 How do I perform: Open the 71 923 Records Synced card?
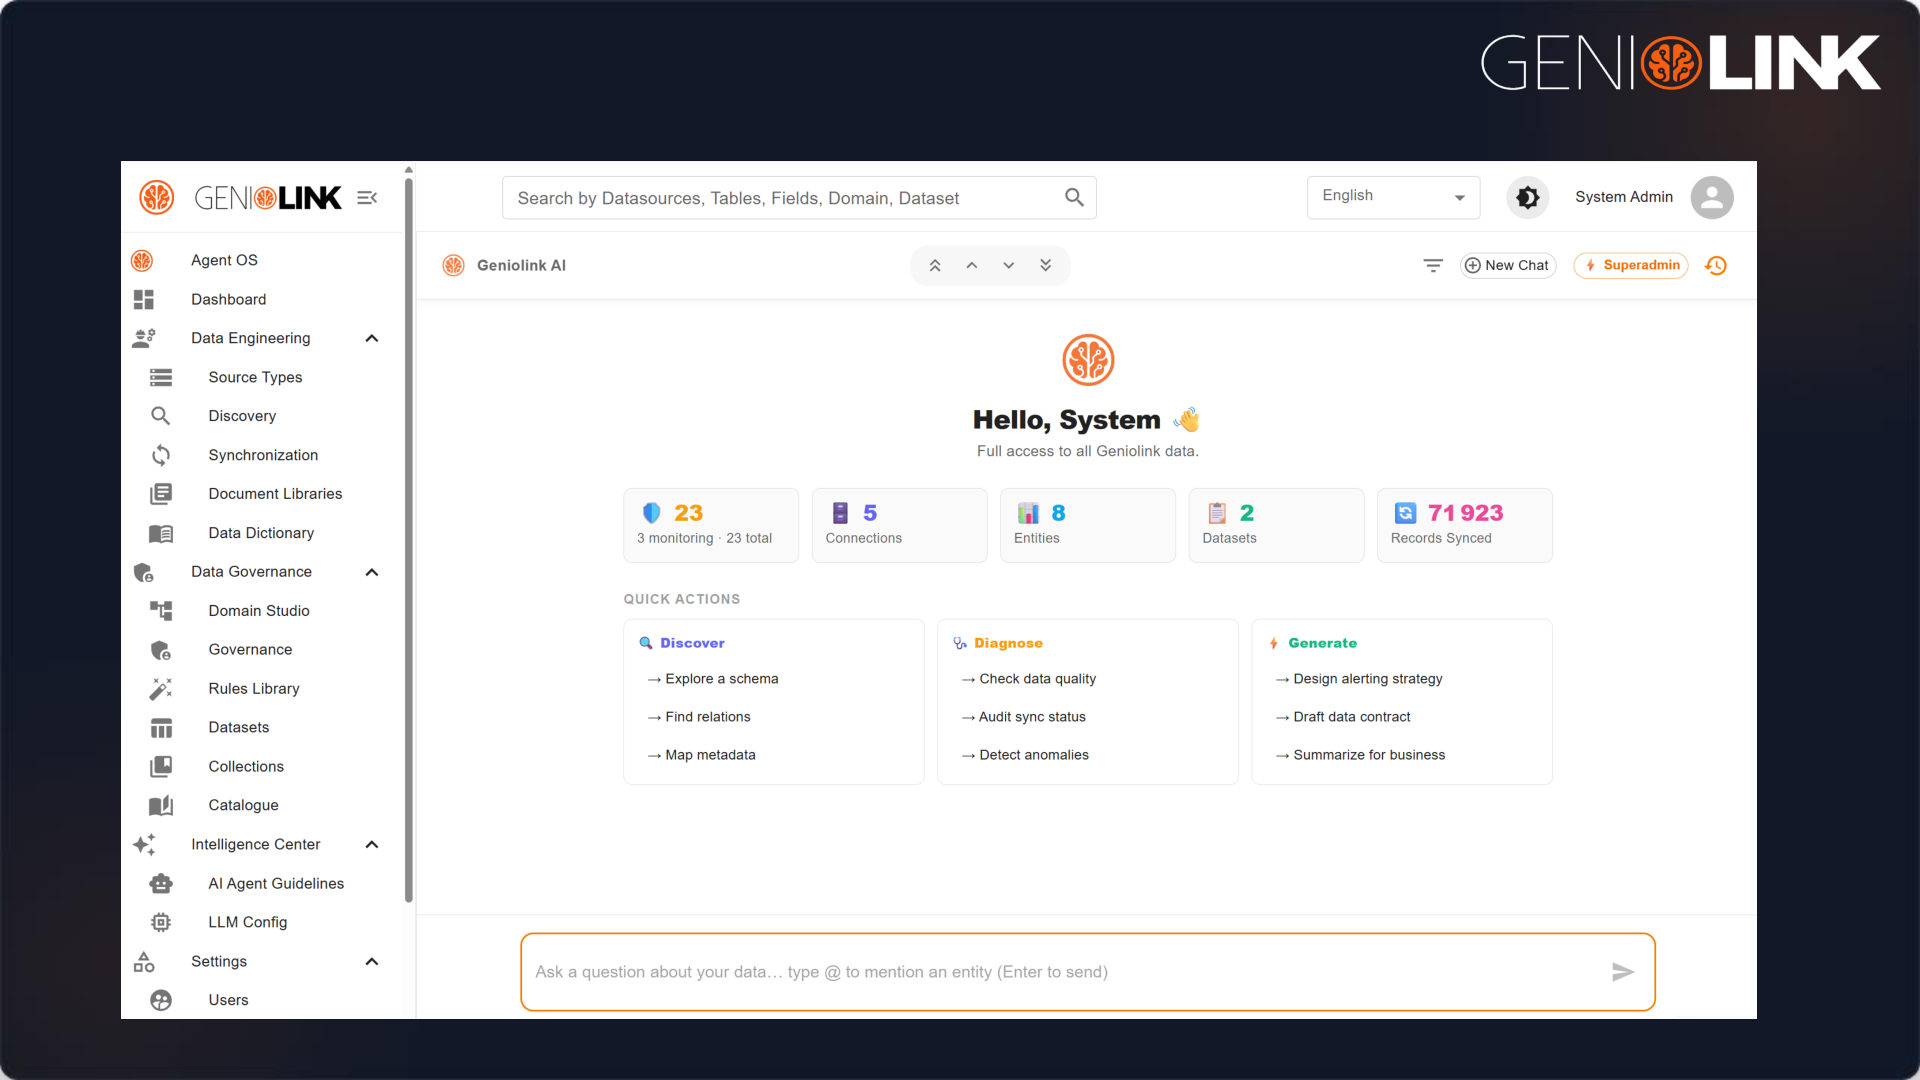point(1465,525)
